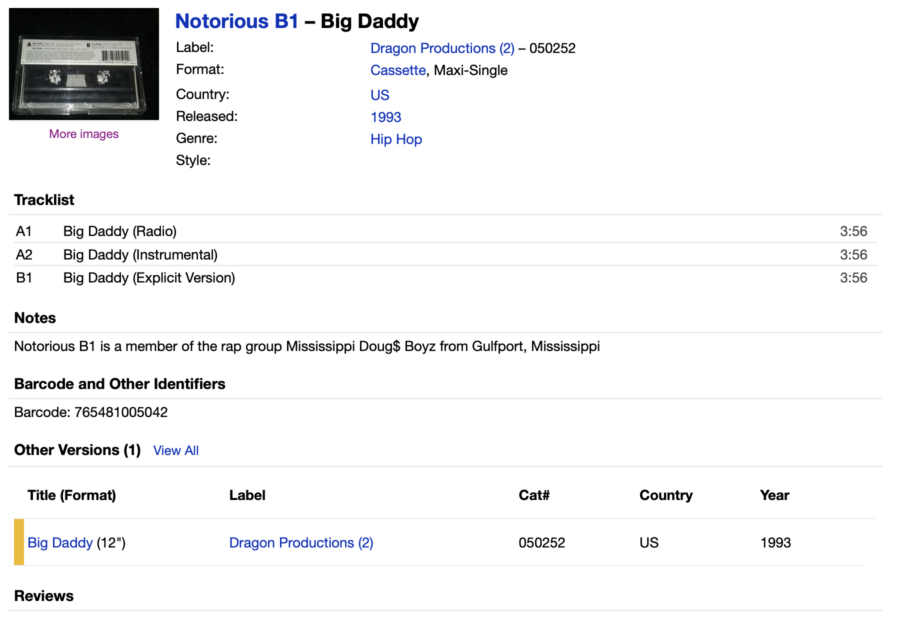This screenshot has height=628, width=905.
Task: Click the Label column header
Action: 247,495
